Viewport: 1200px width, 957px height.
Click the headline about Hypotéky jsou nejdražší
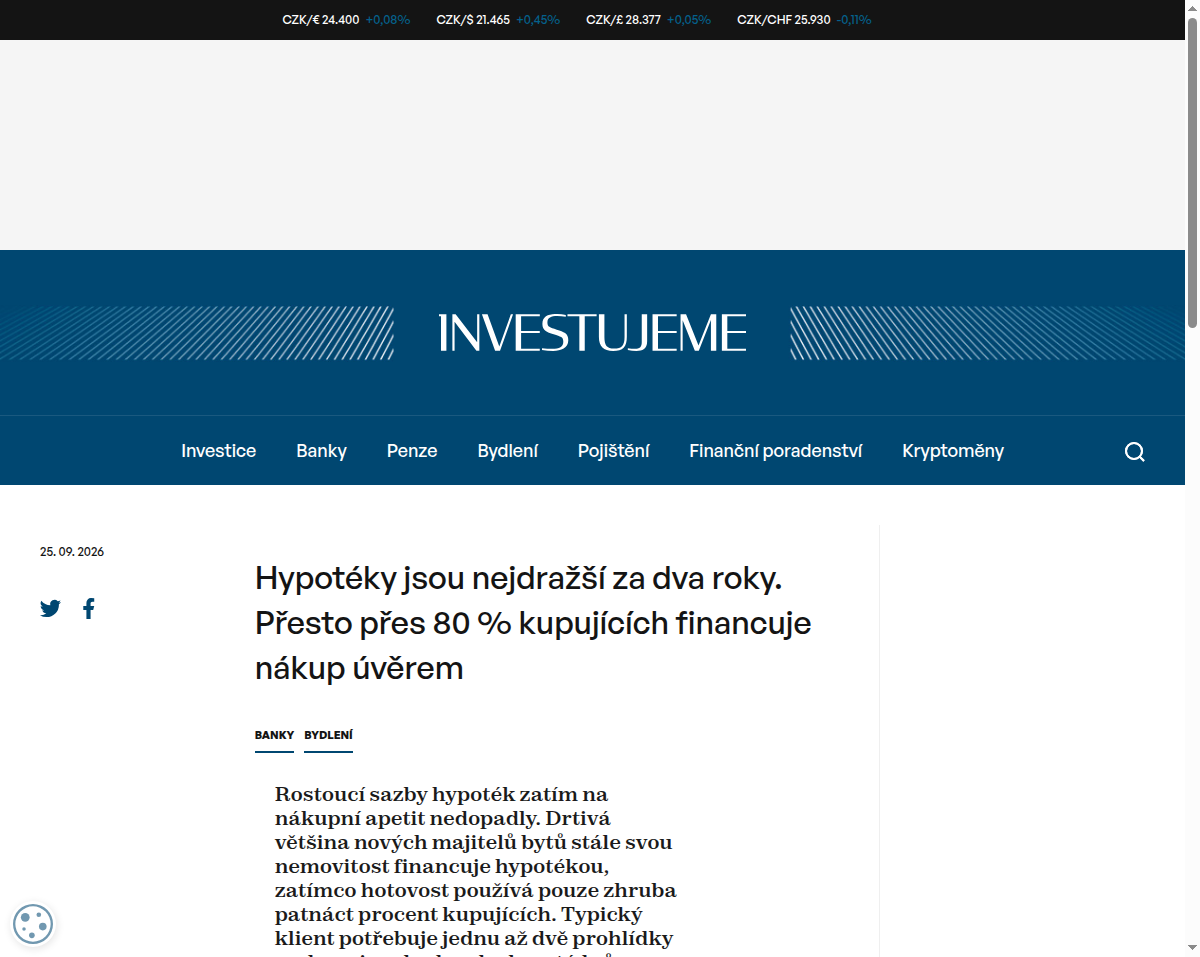pos(533,622)
